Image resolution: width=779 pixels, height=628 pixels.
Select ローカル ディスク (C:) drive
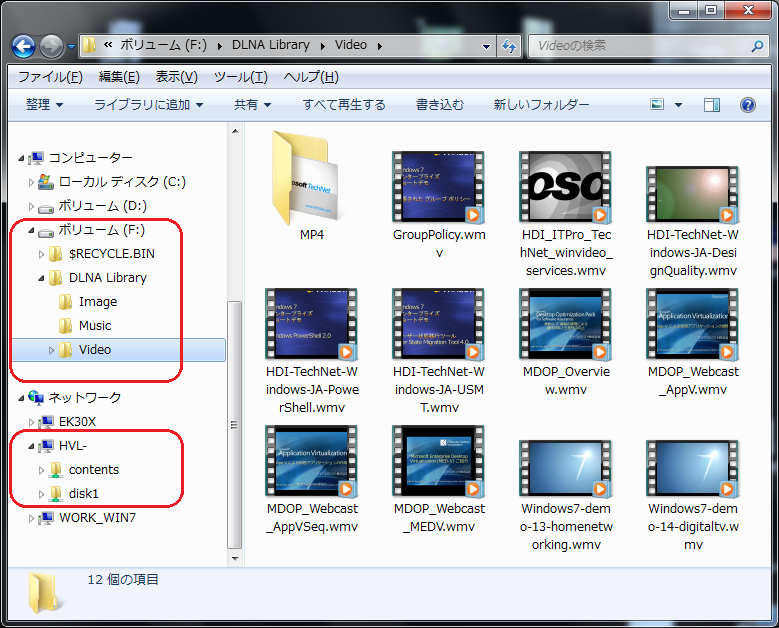(x=122, y=182)
